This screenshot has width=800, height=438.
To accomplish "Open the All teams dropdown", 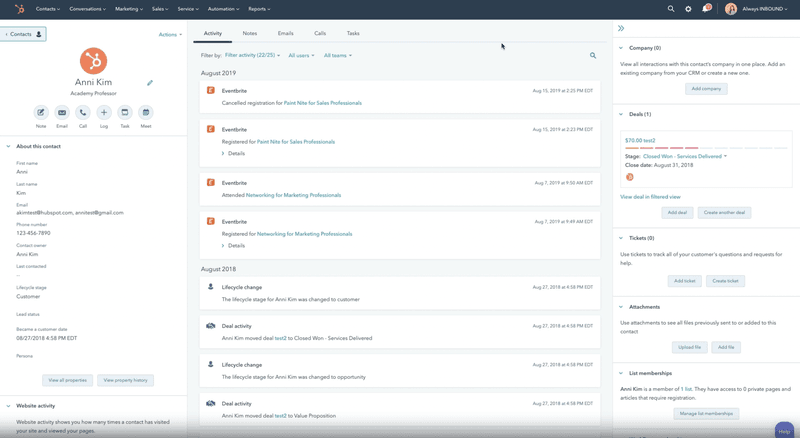I will (337, 55).
